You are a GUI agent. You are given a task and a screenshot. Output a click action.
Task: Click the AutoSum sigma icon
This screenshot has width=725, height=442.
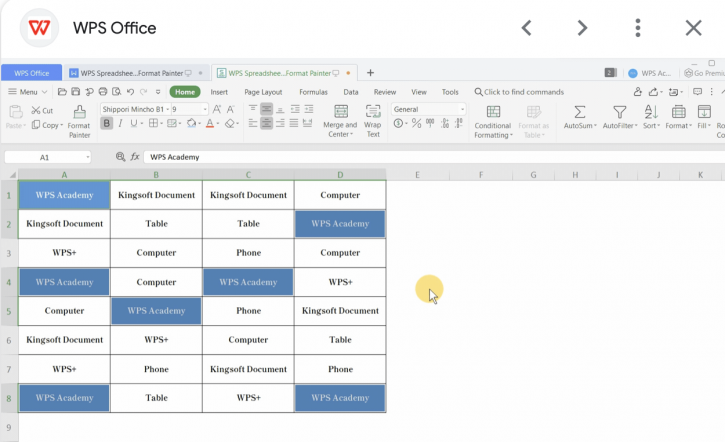click(x=579, y=112)
